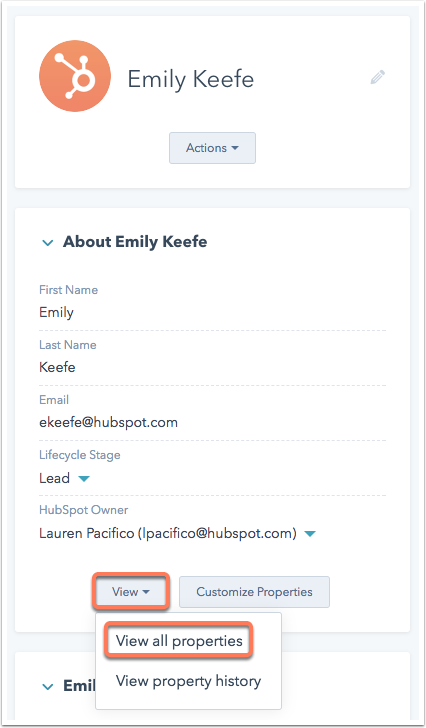Select View all properties menu item
The image size is (426, 728).
pyautogui.click(x=179, y=641)
